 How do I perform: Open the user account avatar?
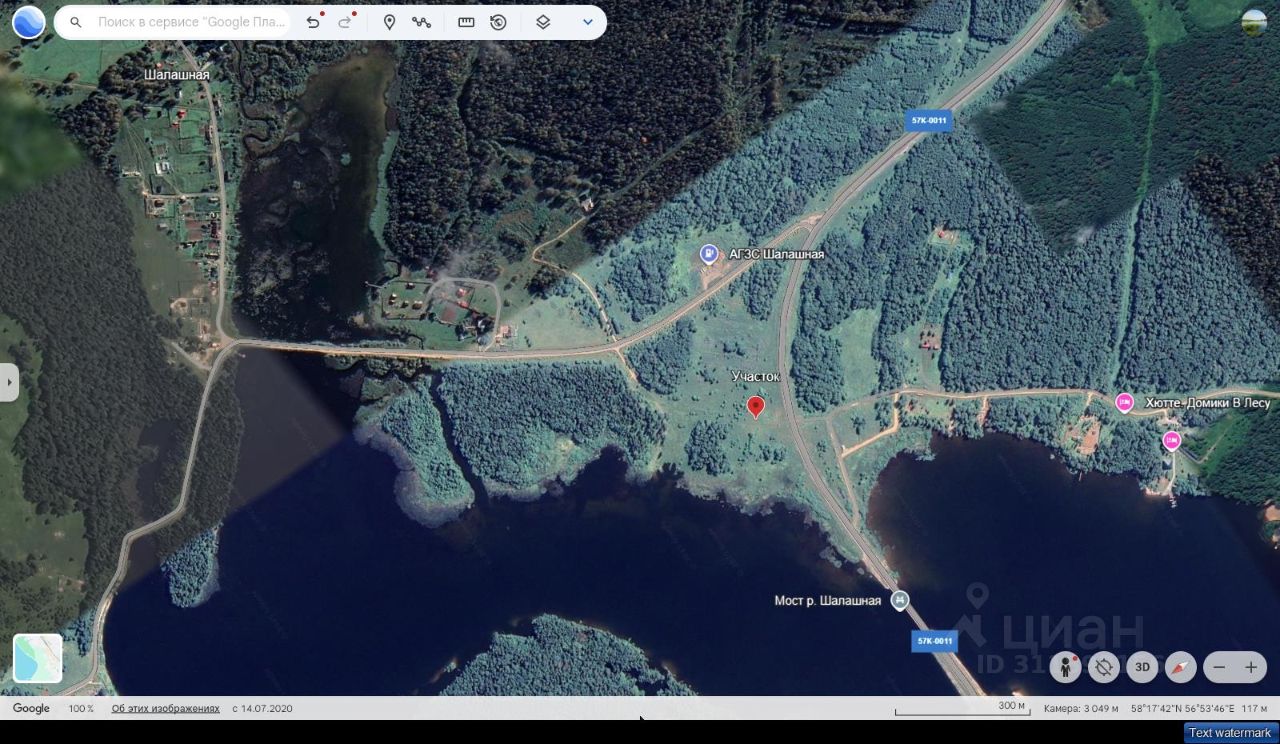(1254, 22)
